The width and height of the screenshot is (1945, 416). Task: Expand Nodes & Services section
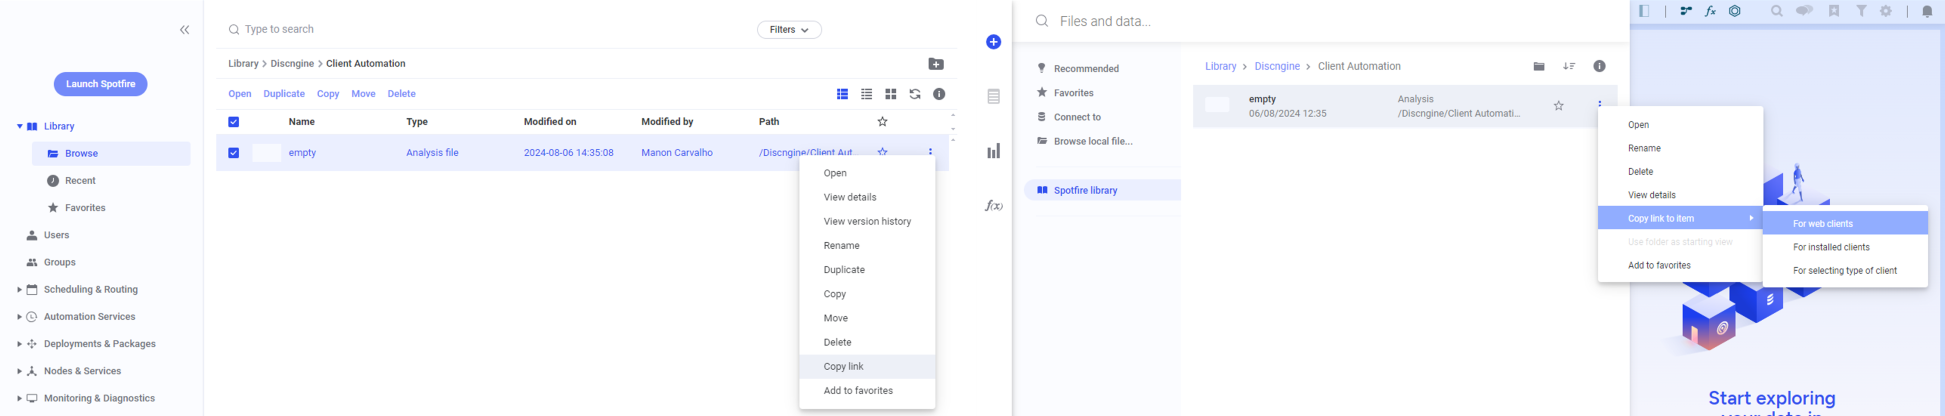(19, 371)
